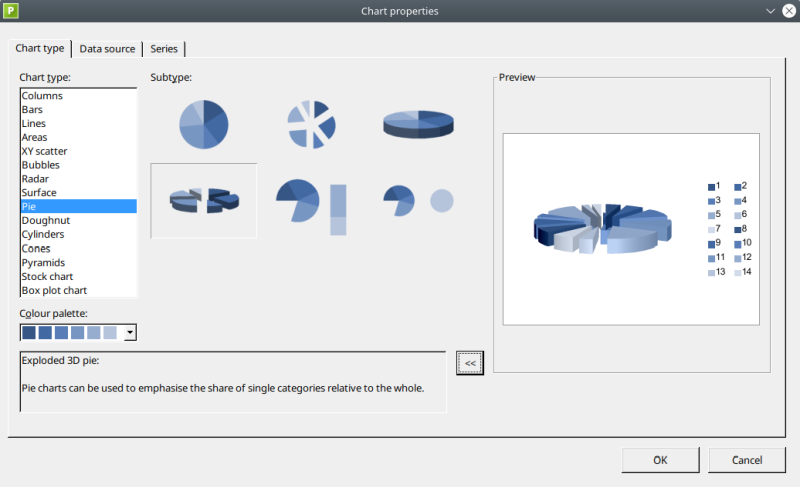Choose the exploded flat pie subtype
This screenshot has height=487, width=800.
(311, 124)
